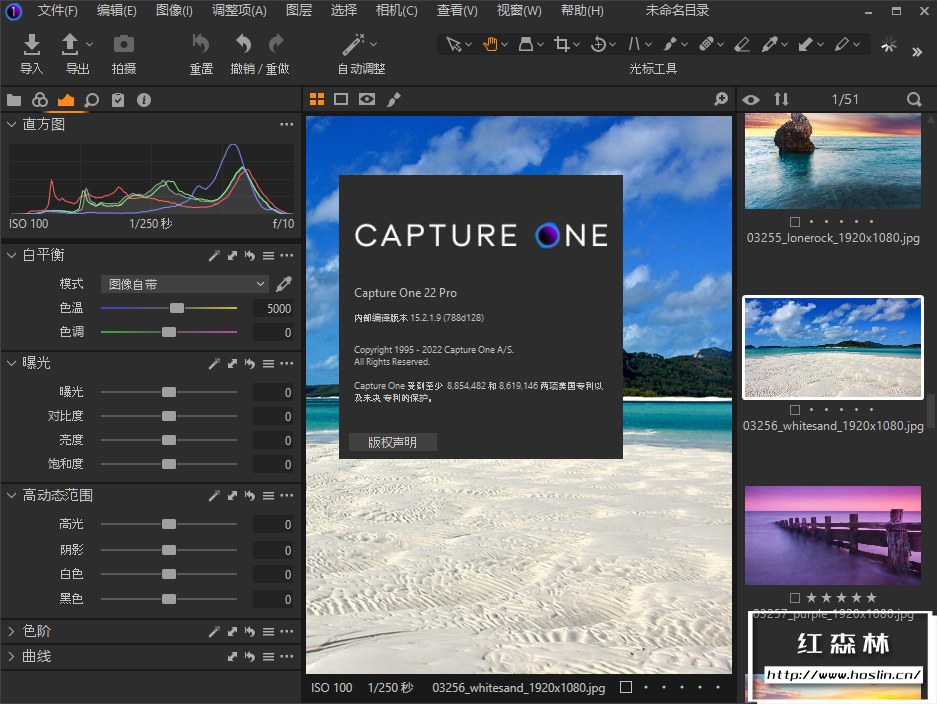937x704 pixels.
Task: Click the magic wand auto-adjust icon in 曝光 header
Action: pyautogui.click(x=213, y=363)
